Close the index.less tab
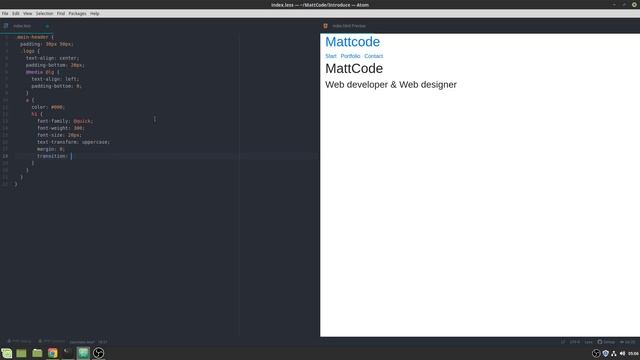This screenshot has height=360, width=640. point(47,26)
